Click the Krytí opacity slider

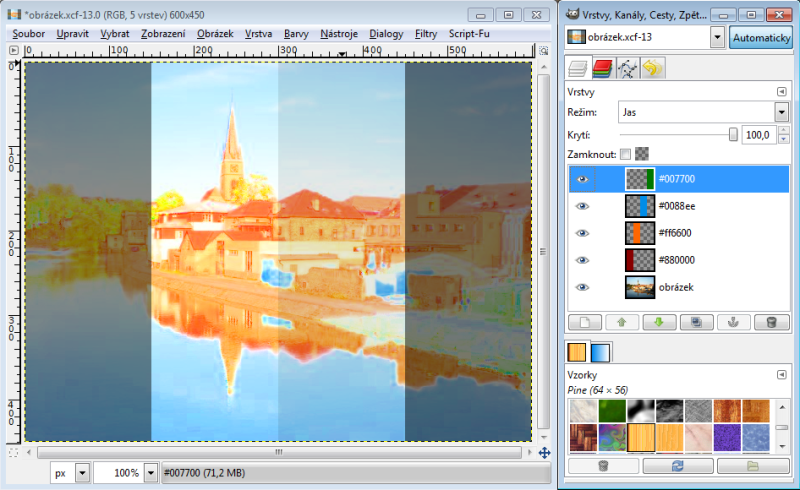point(676,134)
